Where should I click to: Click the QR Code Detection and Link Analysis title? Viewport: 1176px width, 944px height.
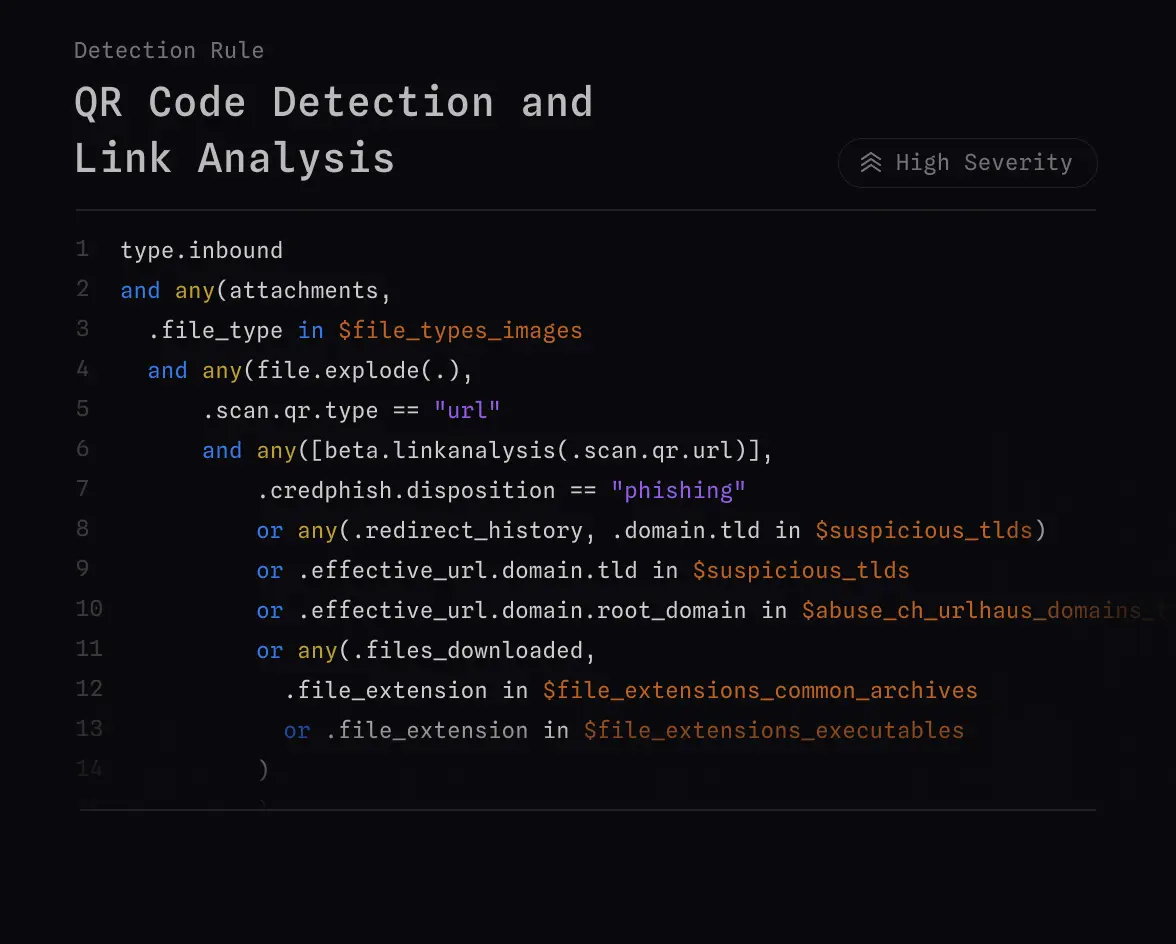coord(333,128)
